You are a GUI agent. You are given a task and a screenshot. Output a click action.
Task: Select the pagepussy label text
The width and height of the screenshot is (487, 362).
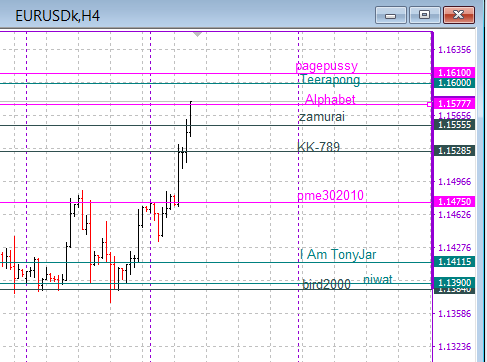coord(327,66)
